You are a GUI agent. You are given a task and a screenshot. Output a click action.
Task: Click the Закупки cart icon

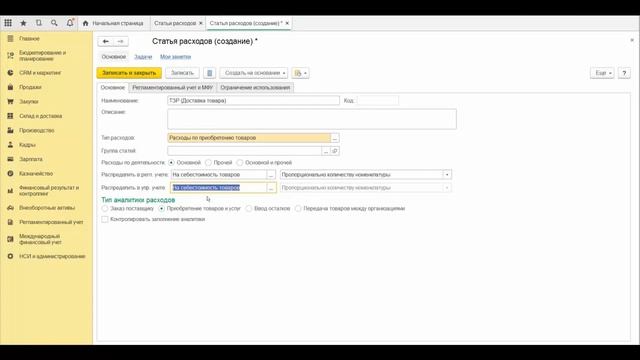(x=10, y=101)
